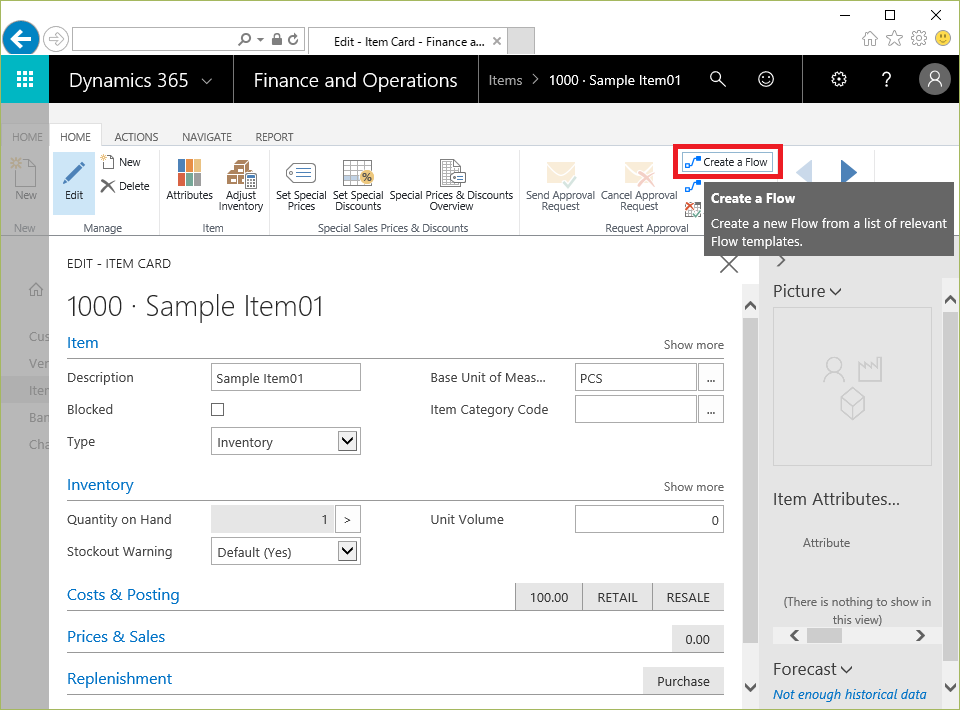
Task: Toggle the Blocked checkbox
Action: [x=217, y=409]
